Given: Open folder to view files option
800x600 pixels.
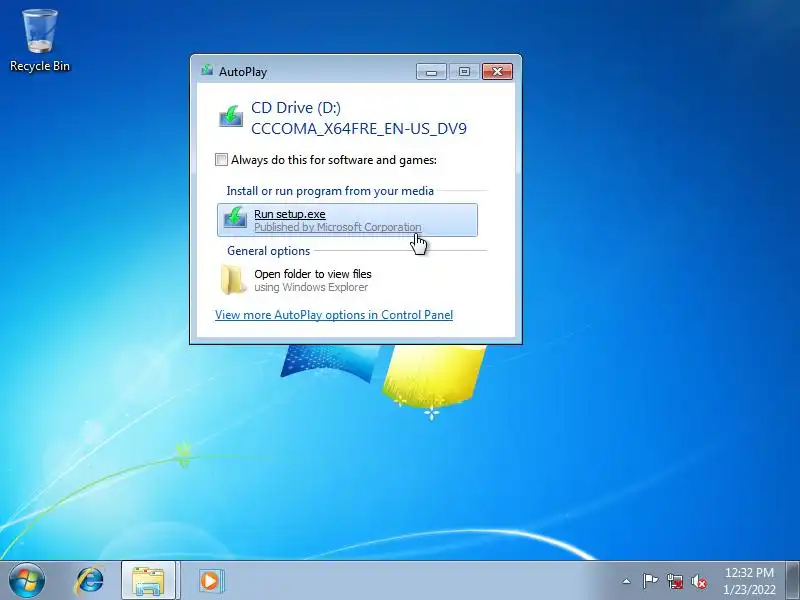Looking at the screenshot, I should [347, 280].
